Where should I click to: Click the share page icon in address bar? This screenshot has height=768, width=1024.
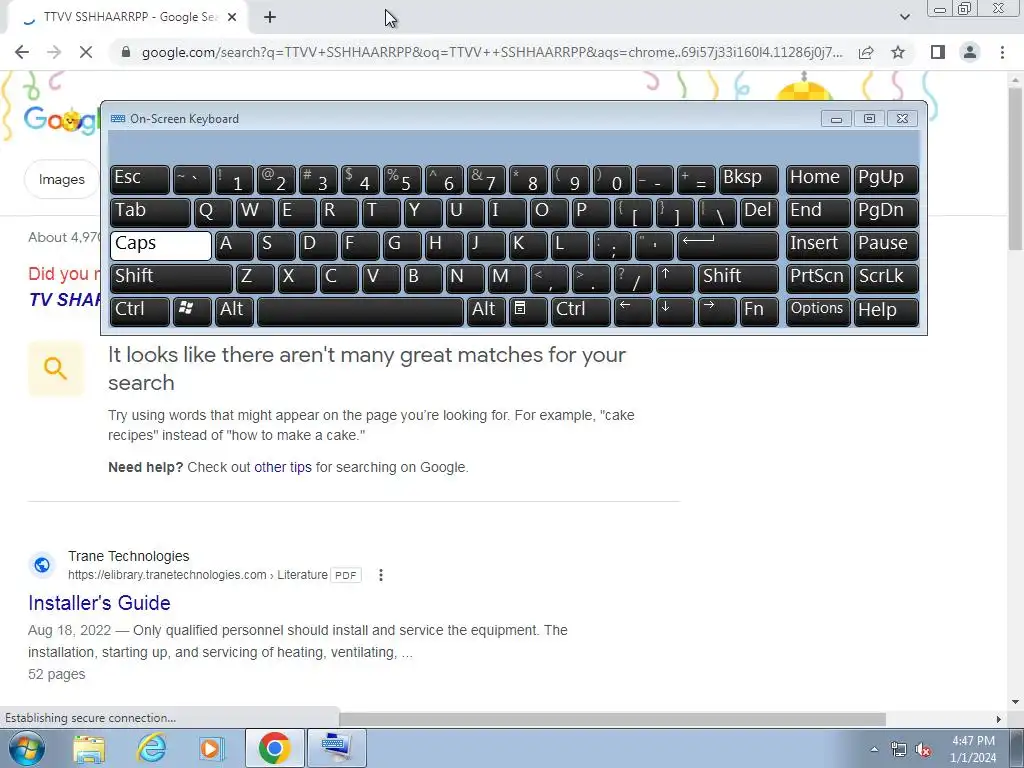[866, 52]
